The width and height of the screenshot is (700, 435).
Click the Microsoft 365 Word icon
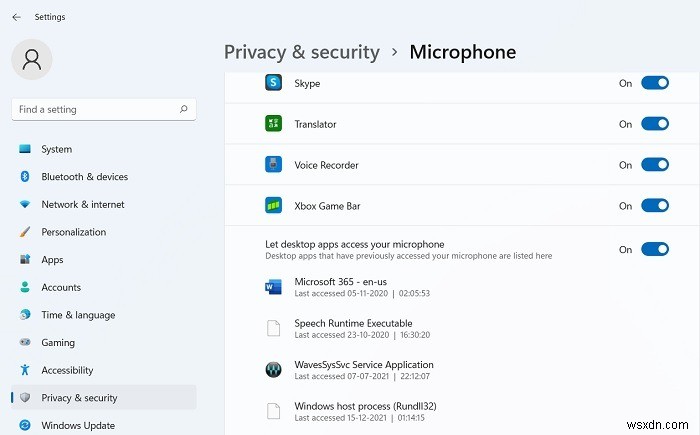(x=273, y=287)
